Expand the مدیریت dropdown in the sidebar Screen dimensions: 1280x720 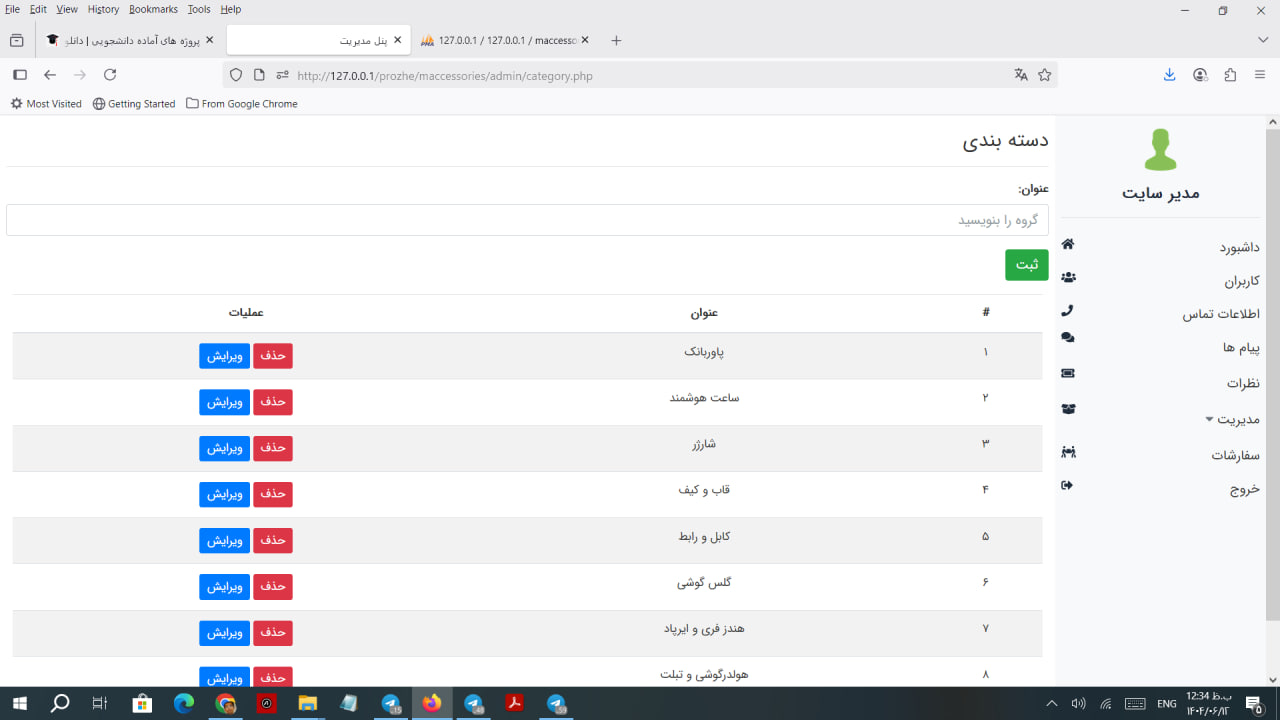[1232, 419]
